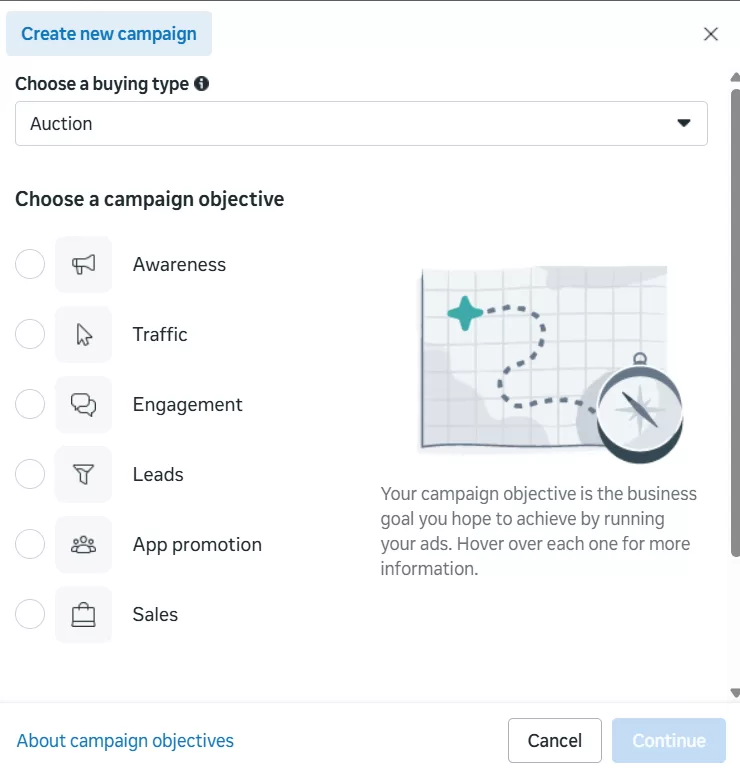Image resolution: width=740 pixels, height=777 pixels.
Task: Click the buying type dropdown arrow
Action: [x=684, y=123]
